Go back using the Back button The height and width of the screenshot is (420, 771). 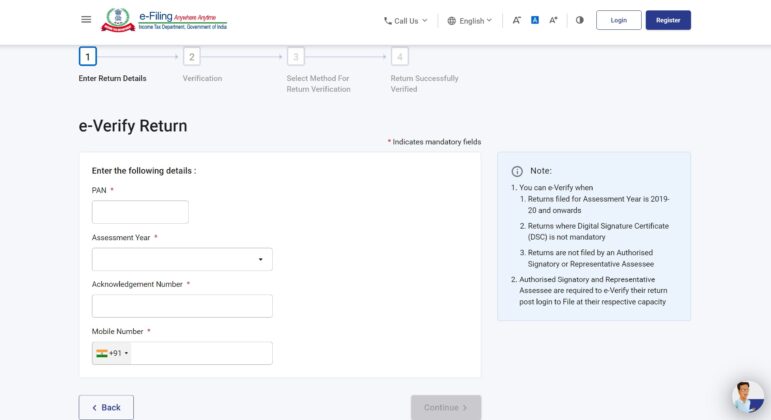click(106, 407)
